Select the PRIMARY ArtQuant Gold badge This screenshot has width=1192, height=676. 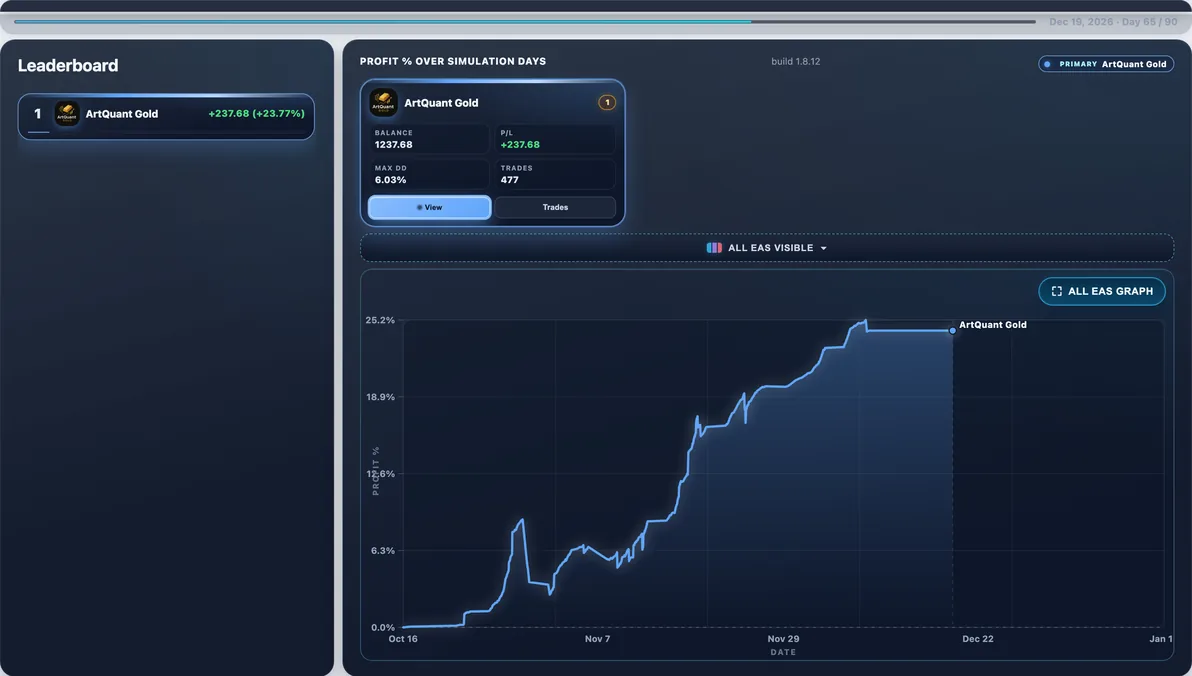(x=1106, y=64)
